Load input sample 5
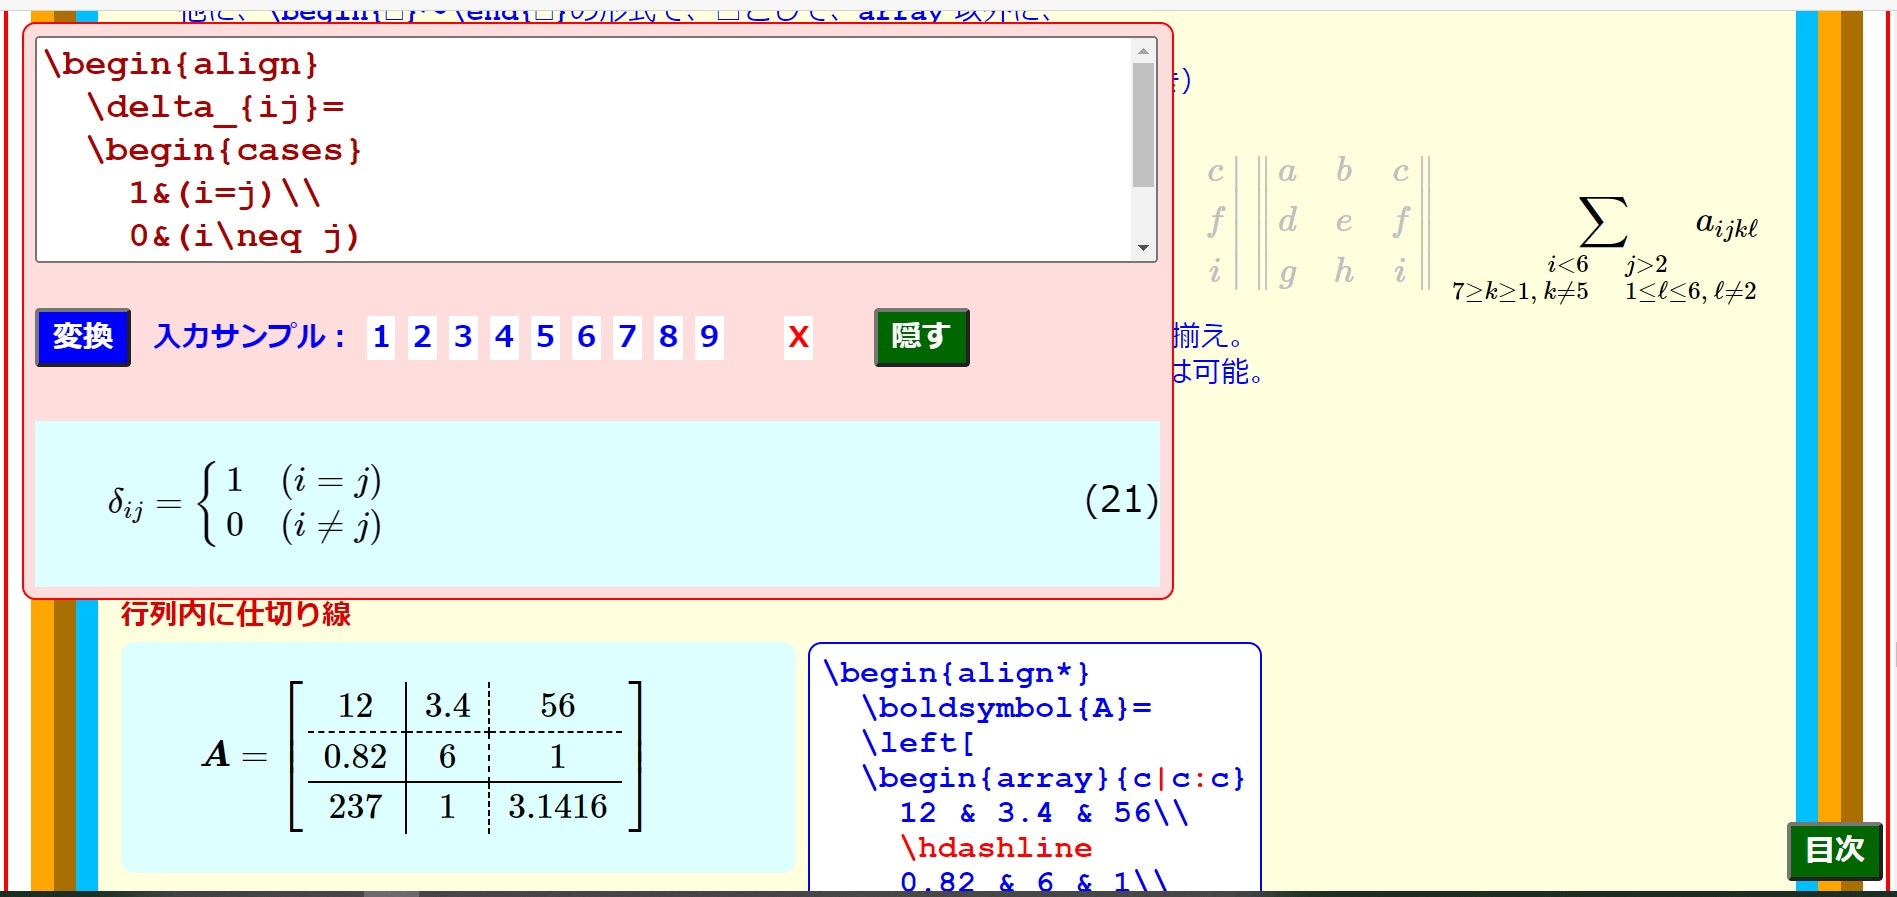 pyautogui.click(x=545, y=337)
